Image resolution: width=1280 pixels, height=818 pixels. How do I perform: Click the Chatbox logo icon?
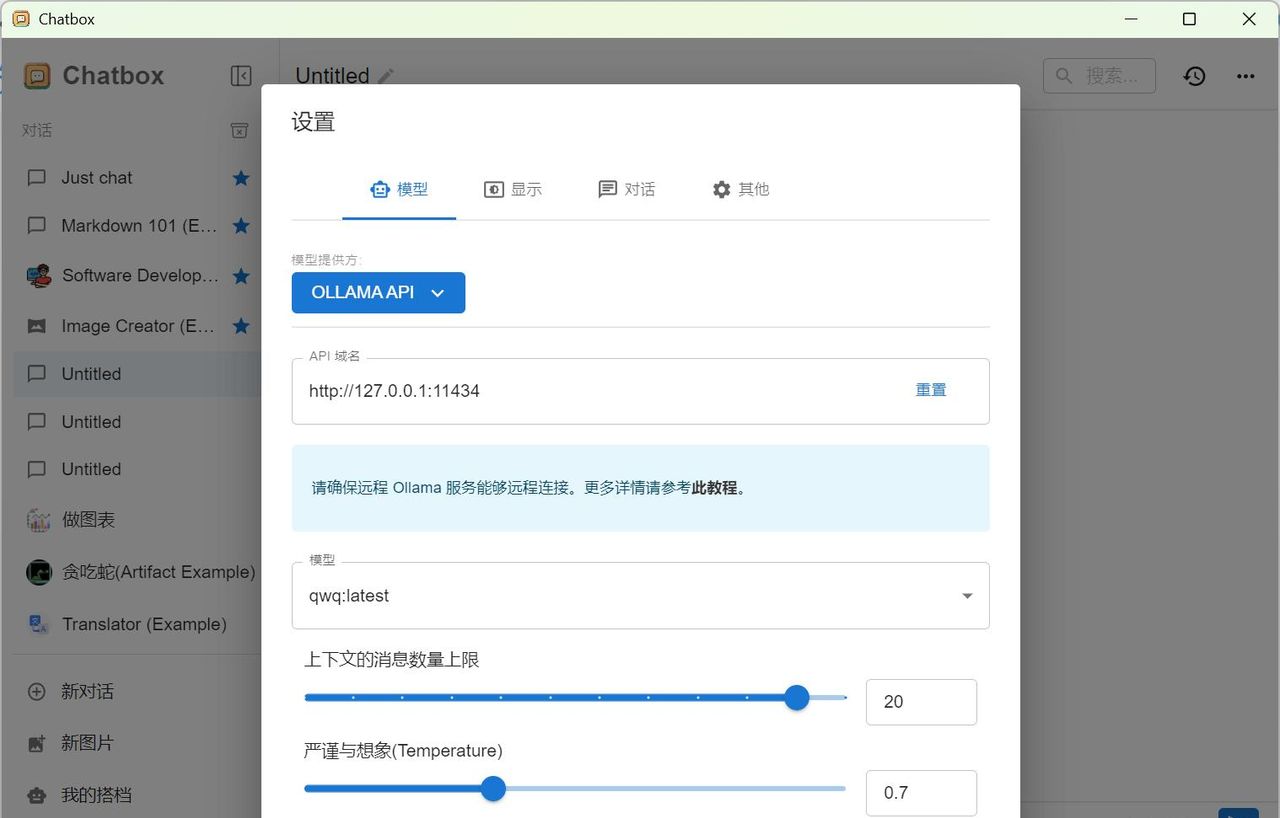coord(36,75)
